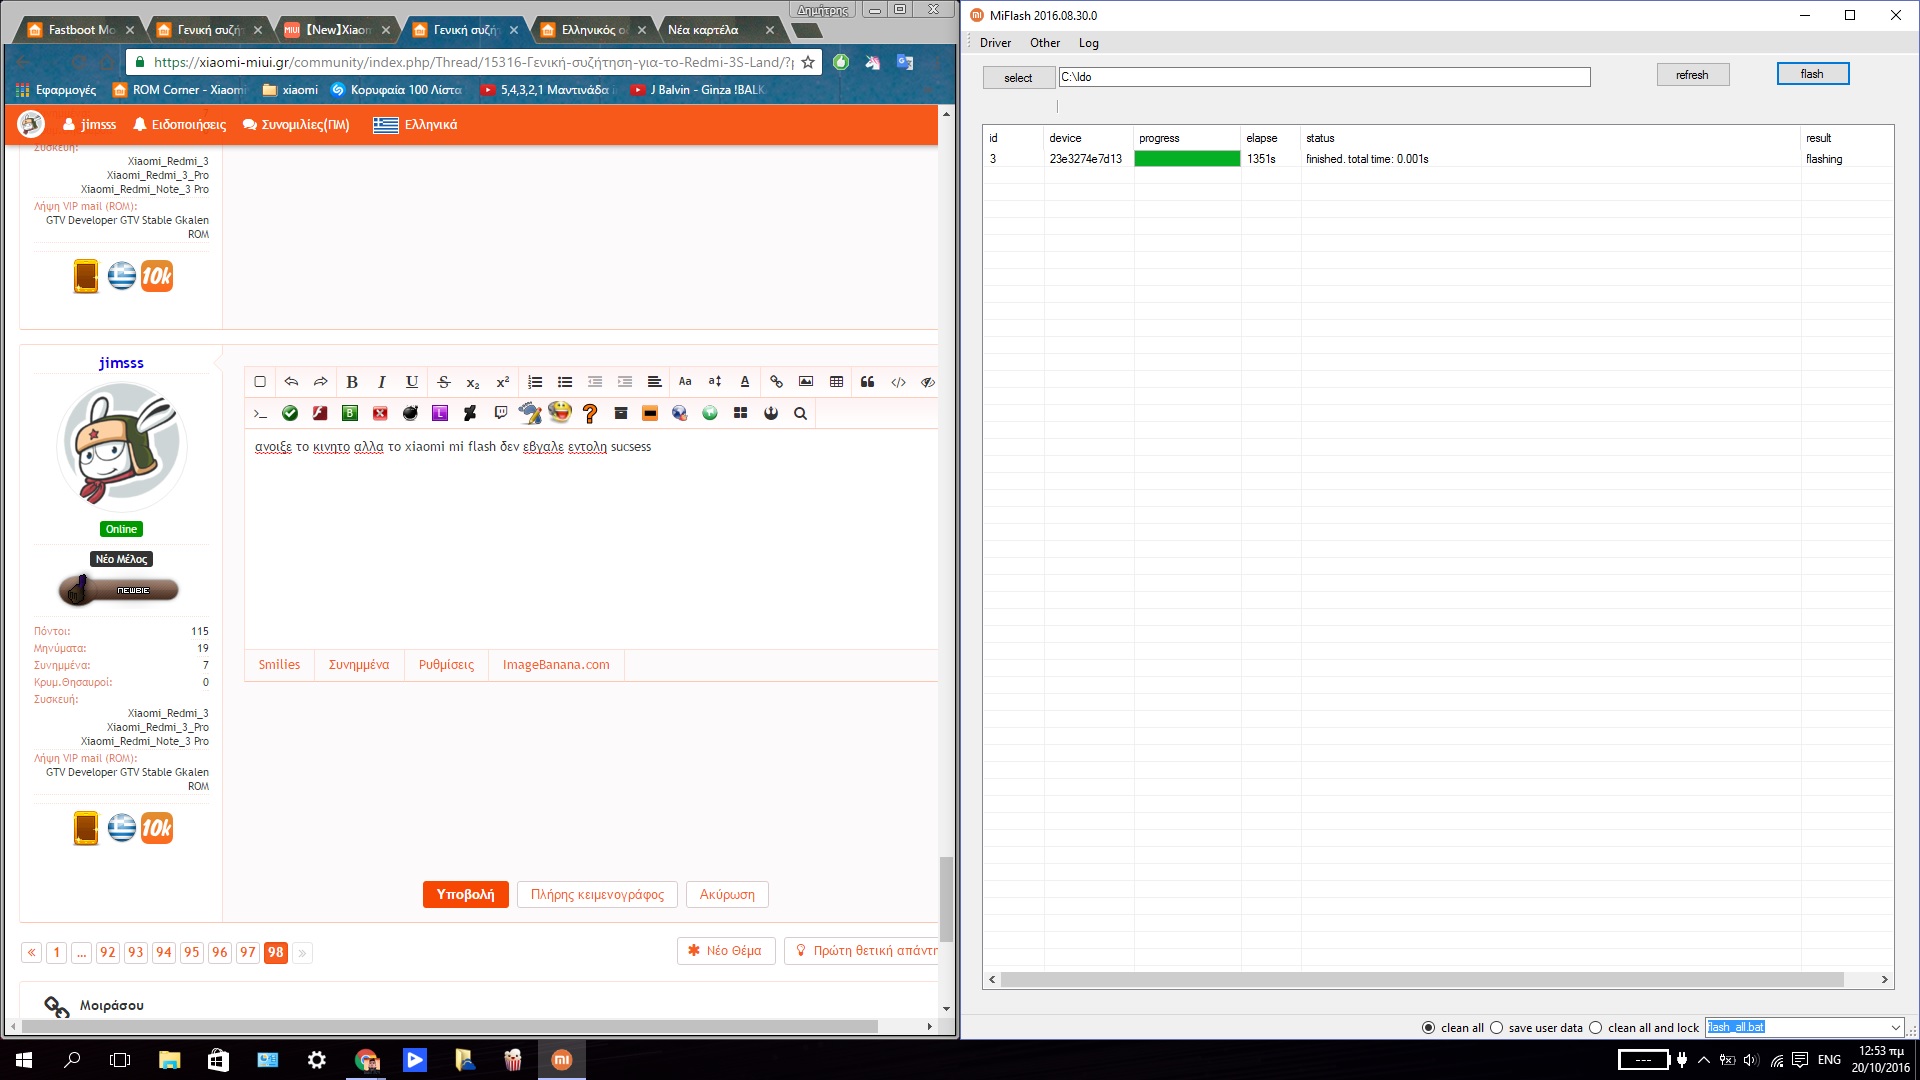1920x1080 pixels.
Task: Click the undo arrow in the editor
Action: [x=291, y=382]
